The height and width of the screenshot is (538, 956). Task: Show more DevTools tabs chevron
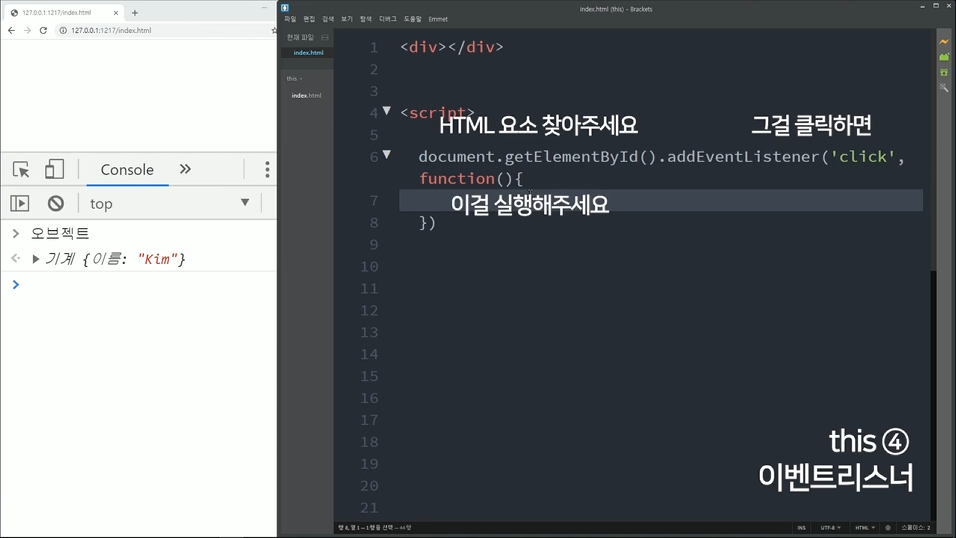pyautogui.click(x=185, y=169)
